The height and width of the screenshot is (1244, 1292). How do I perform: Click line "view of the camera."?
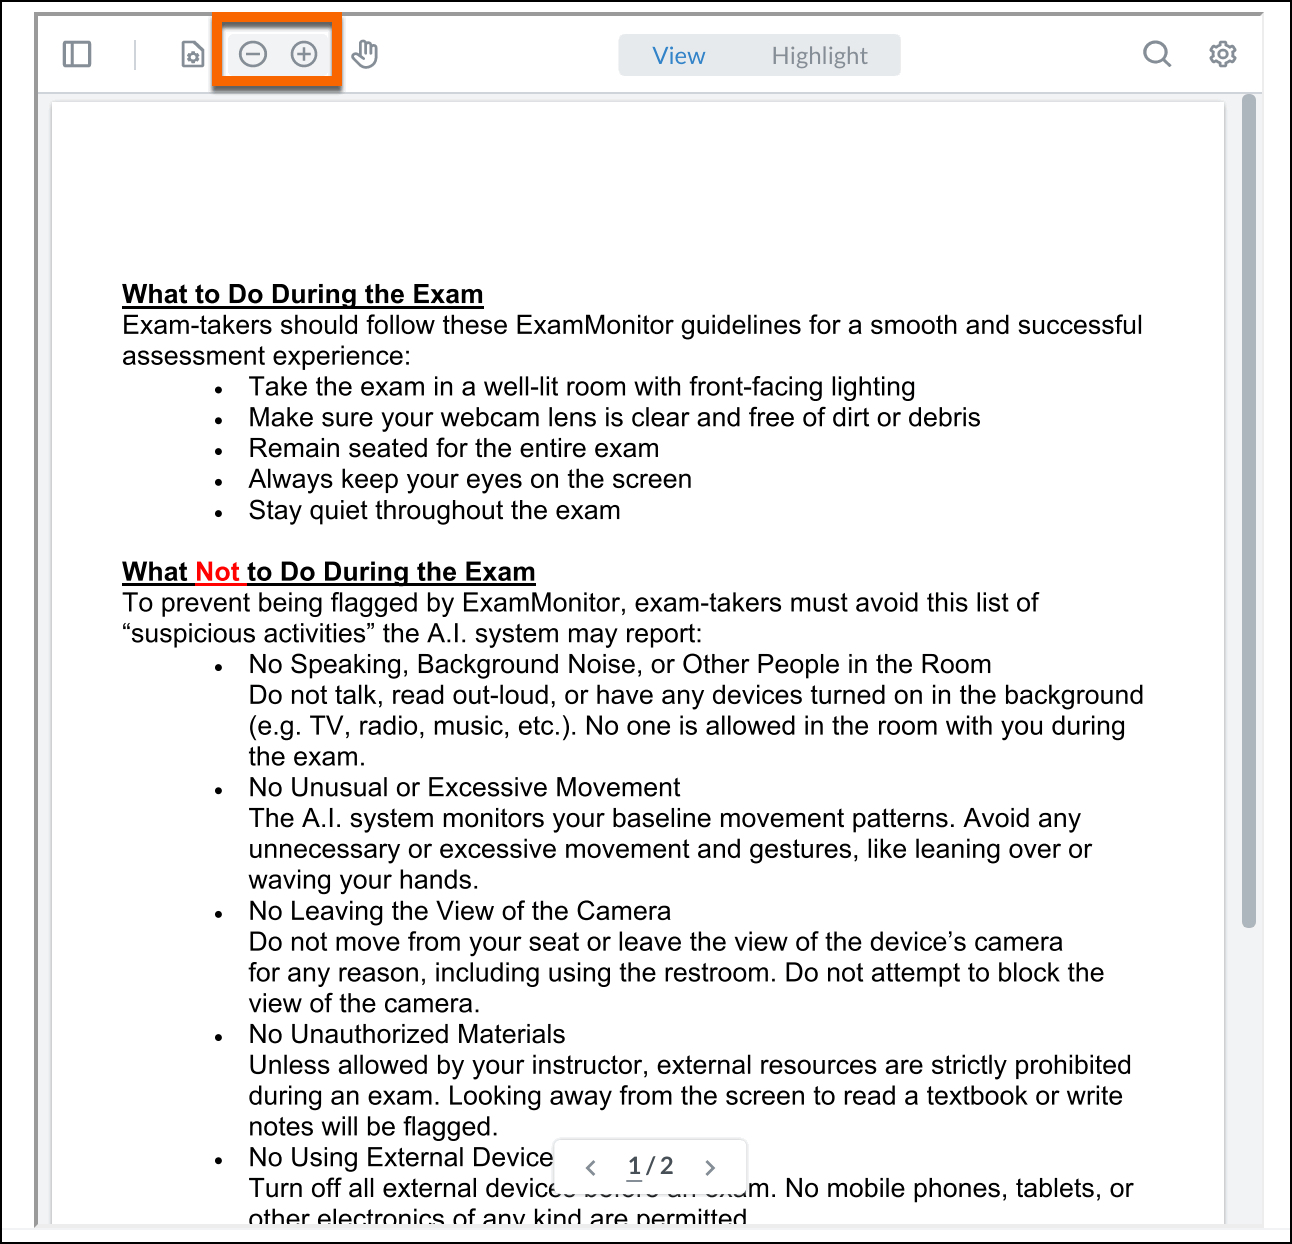[x=365, y=1003]
